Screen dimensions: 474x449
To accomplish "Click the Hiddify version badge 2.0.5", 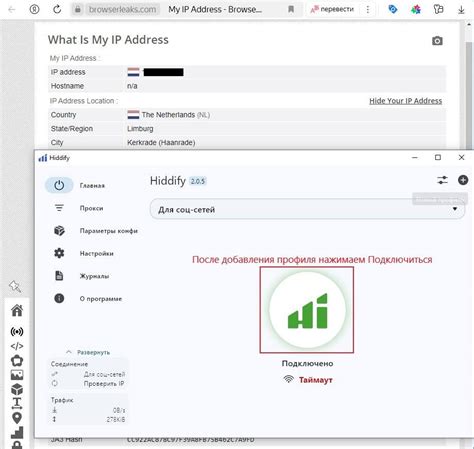I will pyautogui.click(x=198, y=181).
